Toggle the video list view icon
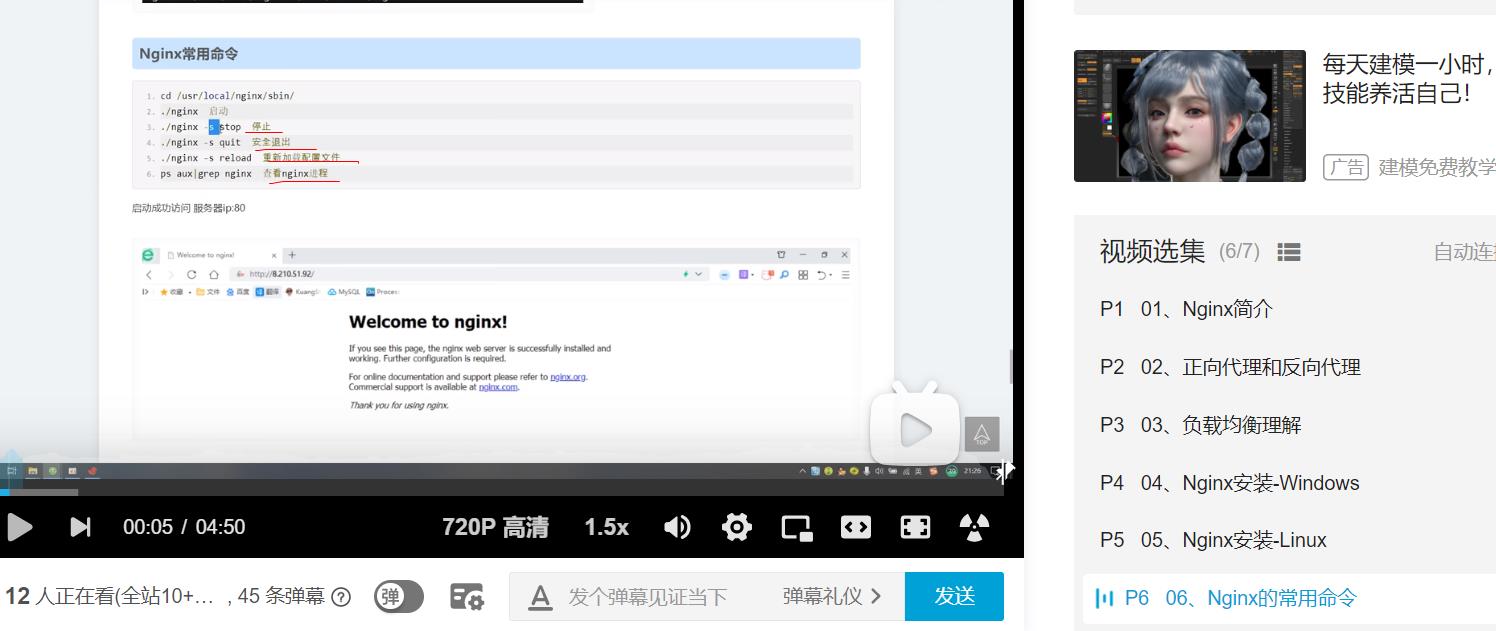The height and width of the screenshot is (631, 1496). (1289, 252)
